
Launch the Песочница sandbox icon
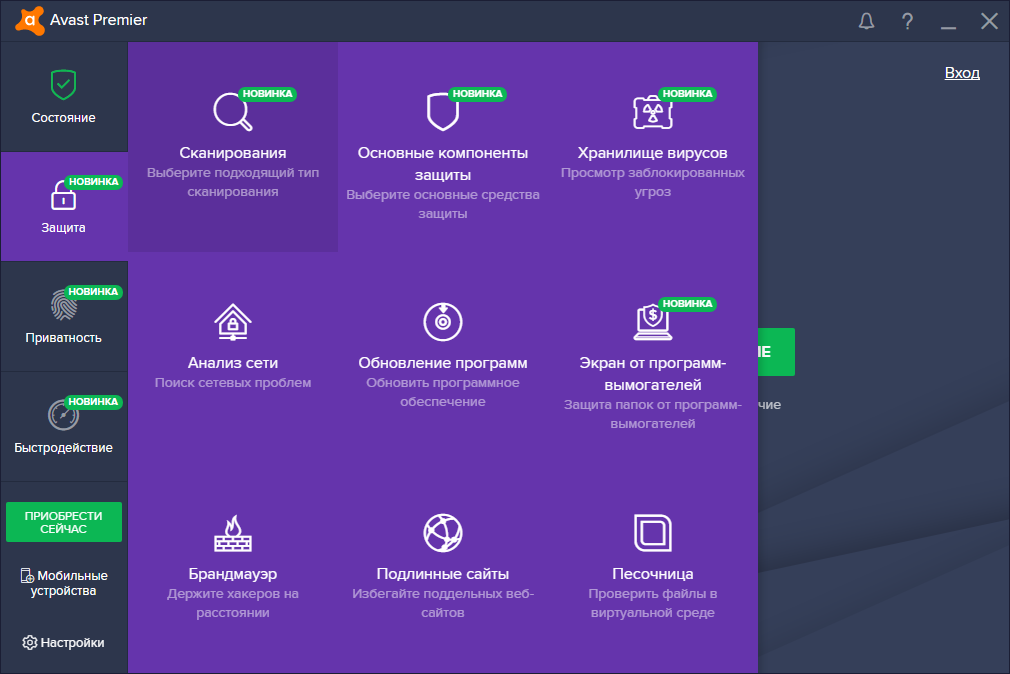652,533
